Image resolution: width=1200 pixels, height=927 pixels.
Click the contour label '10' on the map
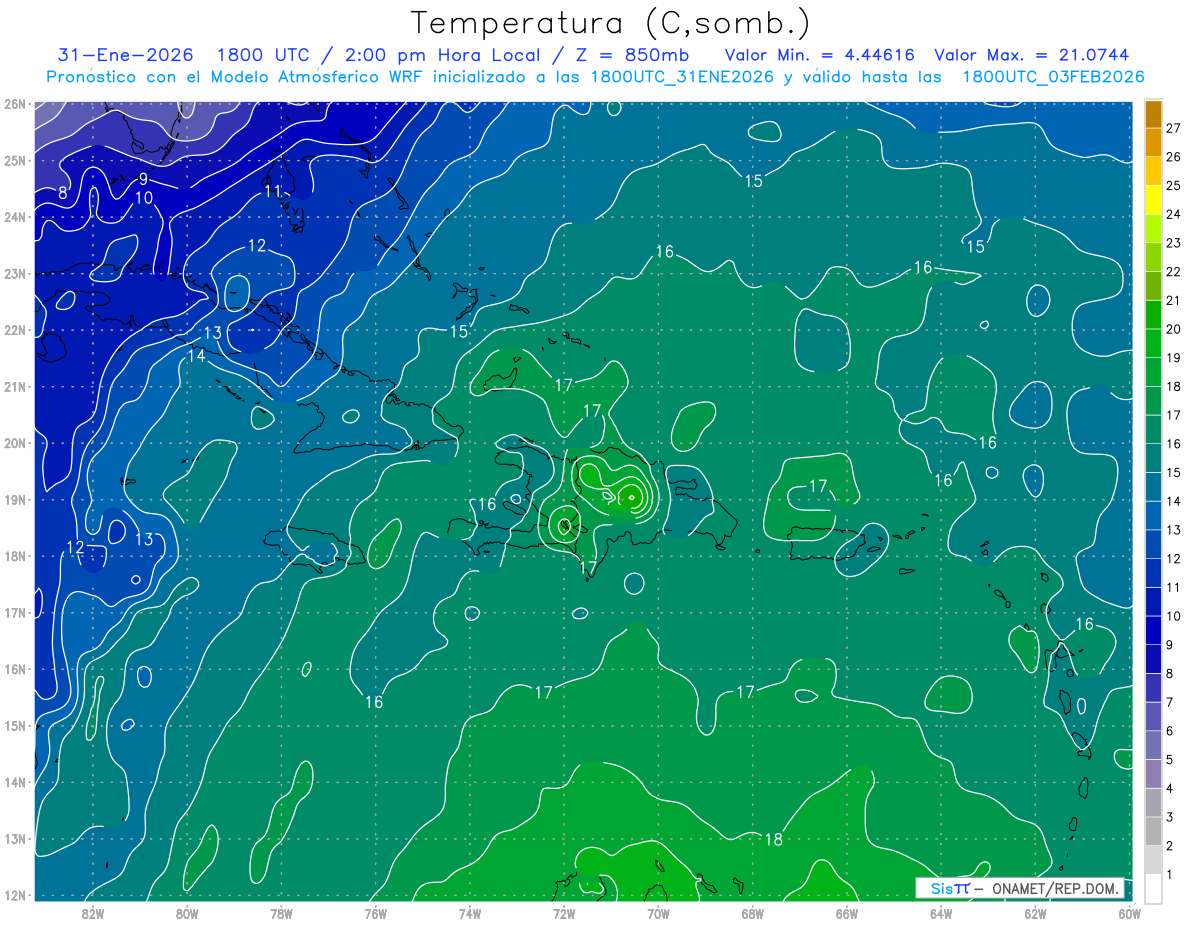(x=144, y=198)
